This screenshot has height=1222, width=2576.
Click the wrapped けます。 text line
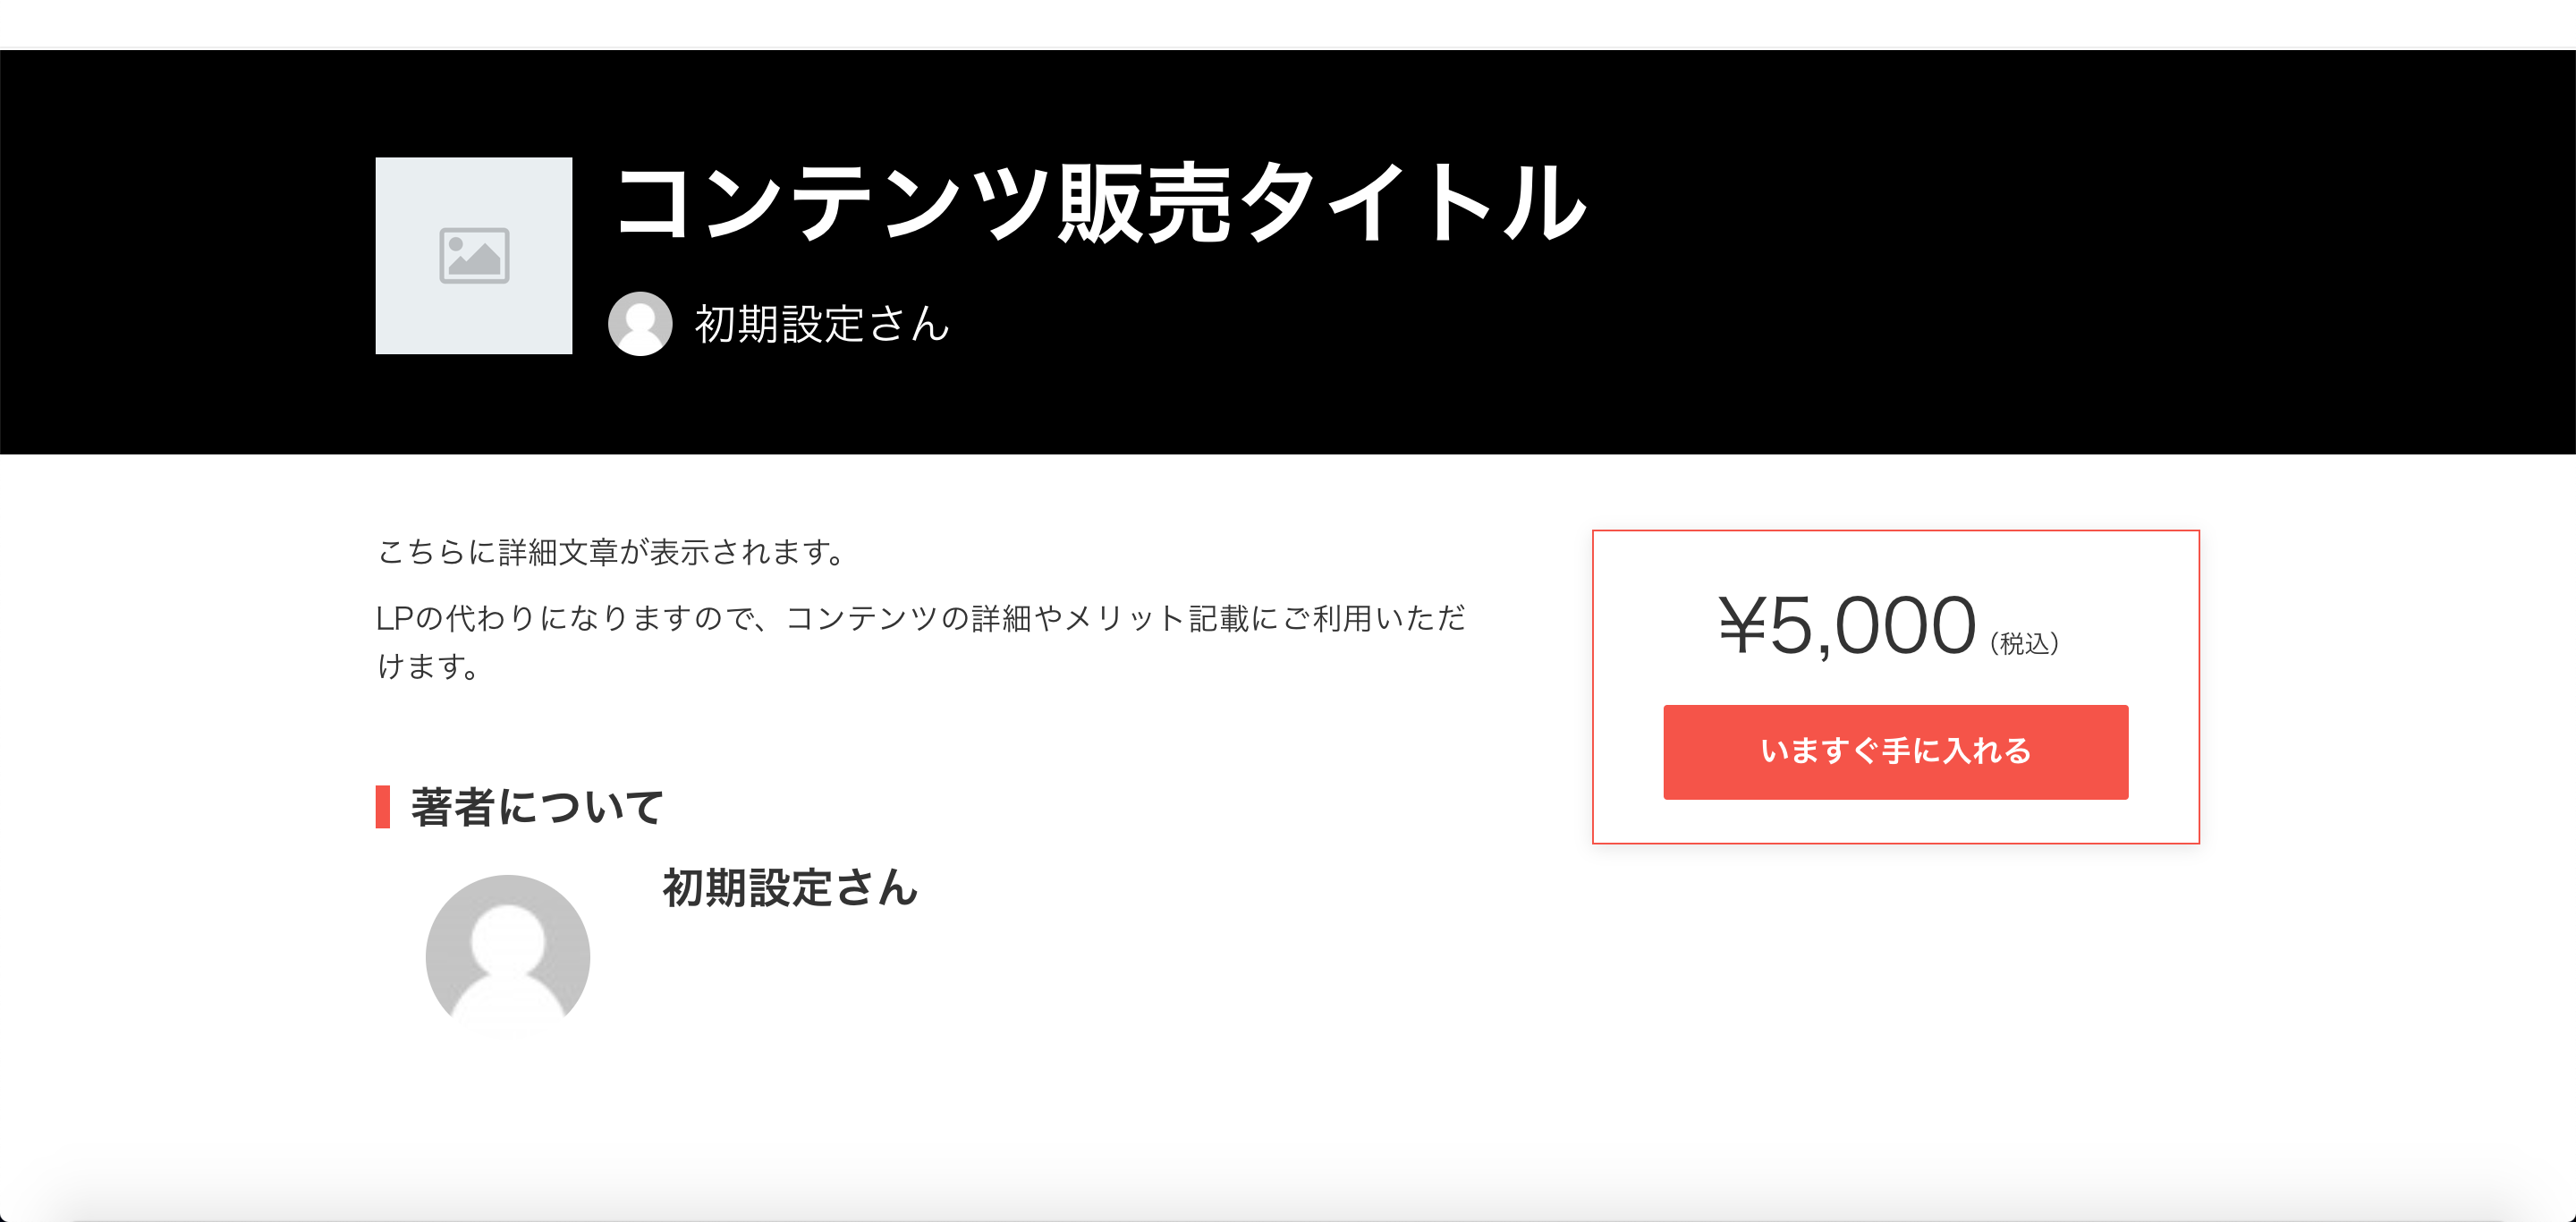(428, 666)
